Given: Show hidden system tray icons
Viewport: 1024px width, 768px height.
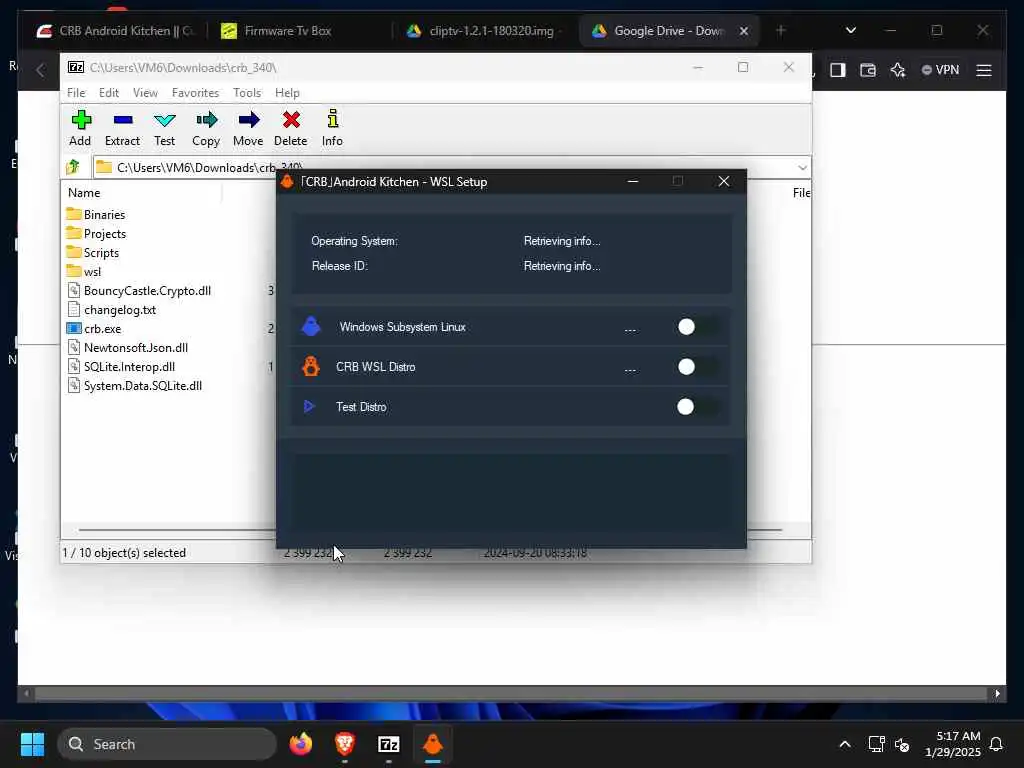Looking at the screenshot, I should (844, 744).
